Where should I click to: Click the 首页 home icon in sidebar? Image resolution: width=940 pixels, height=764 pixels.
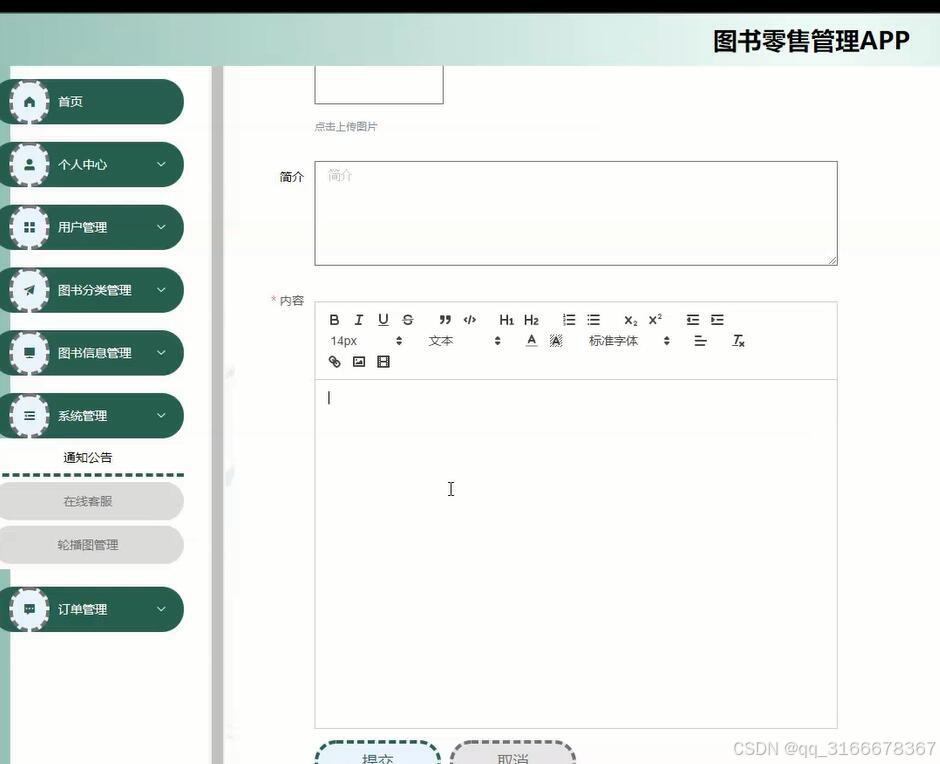(x=29, y=102)
